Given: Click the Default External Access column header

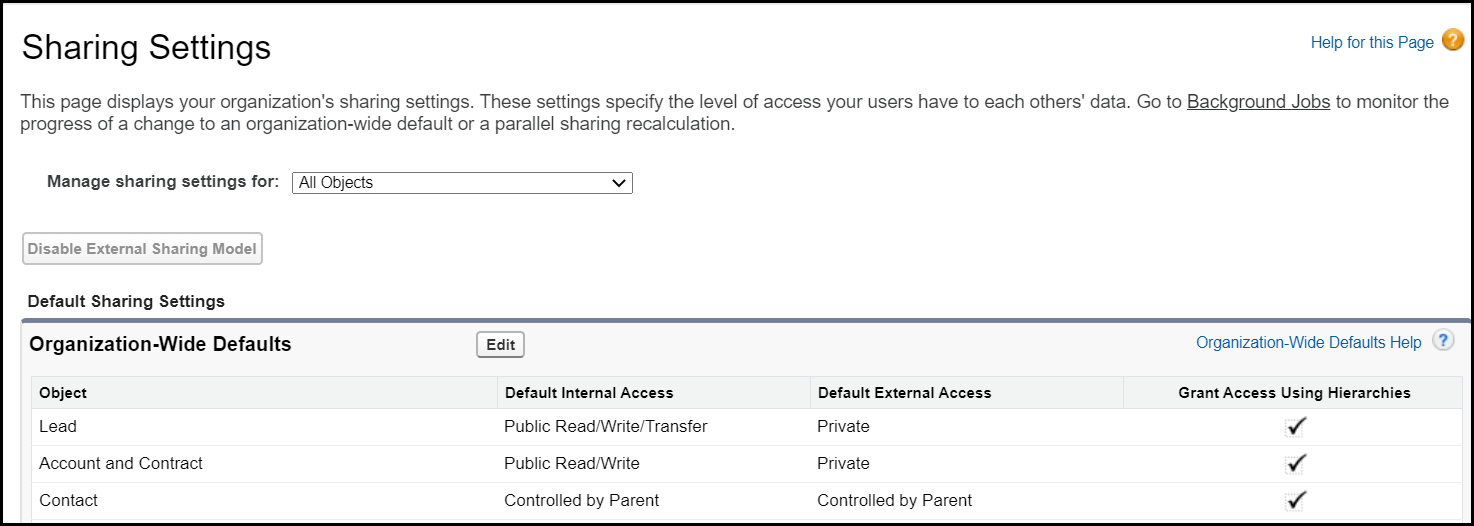Looking at the screenshot, I should click(904, 393).
